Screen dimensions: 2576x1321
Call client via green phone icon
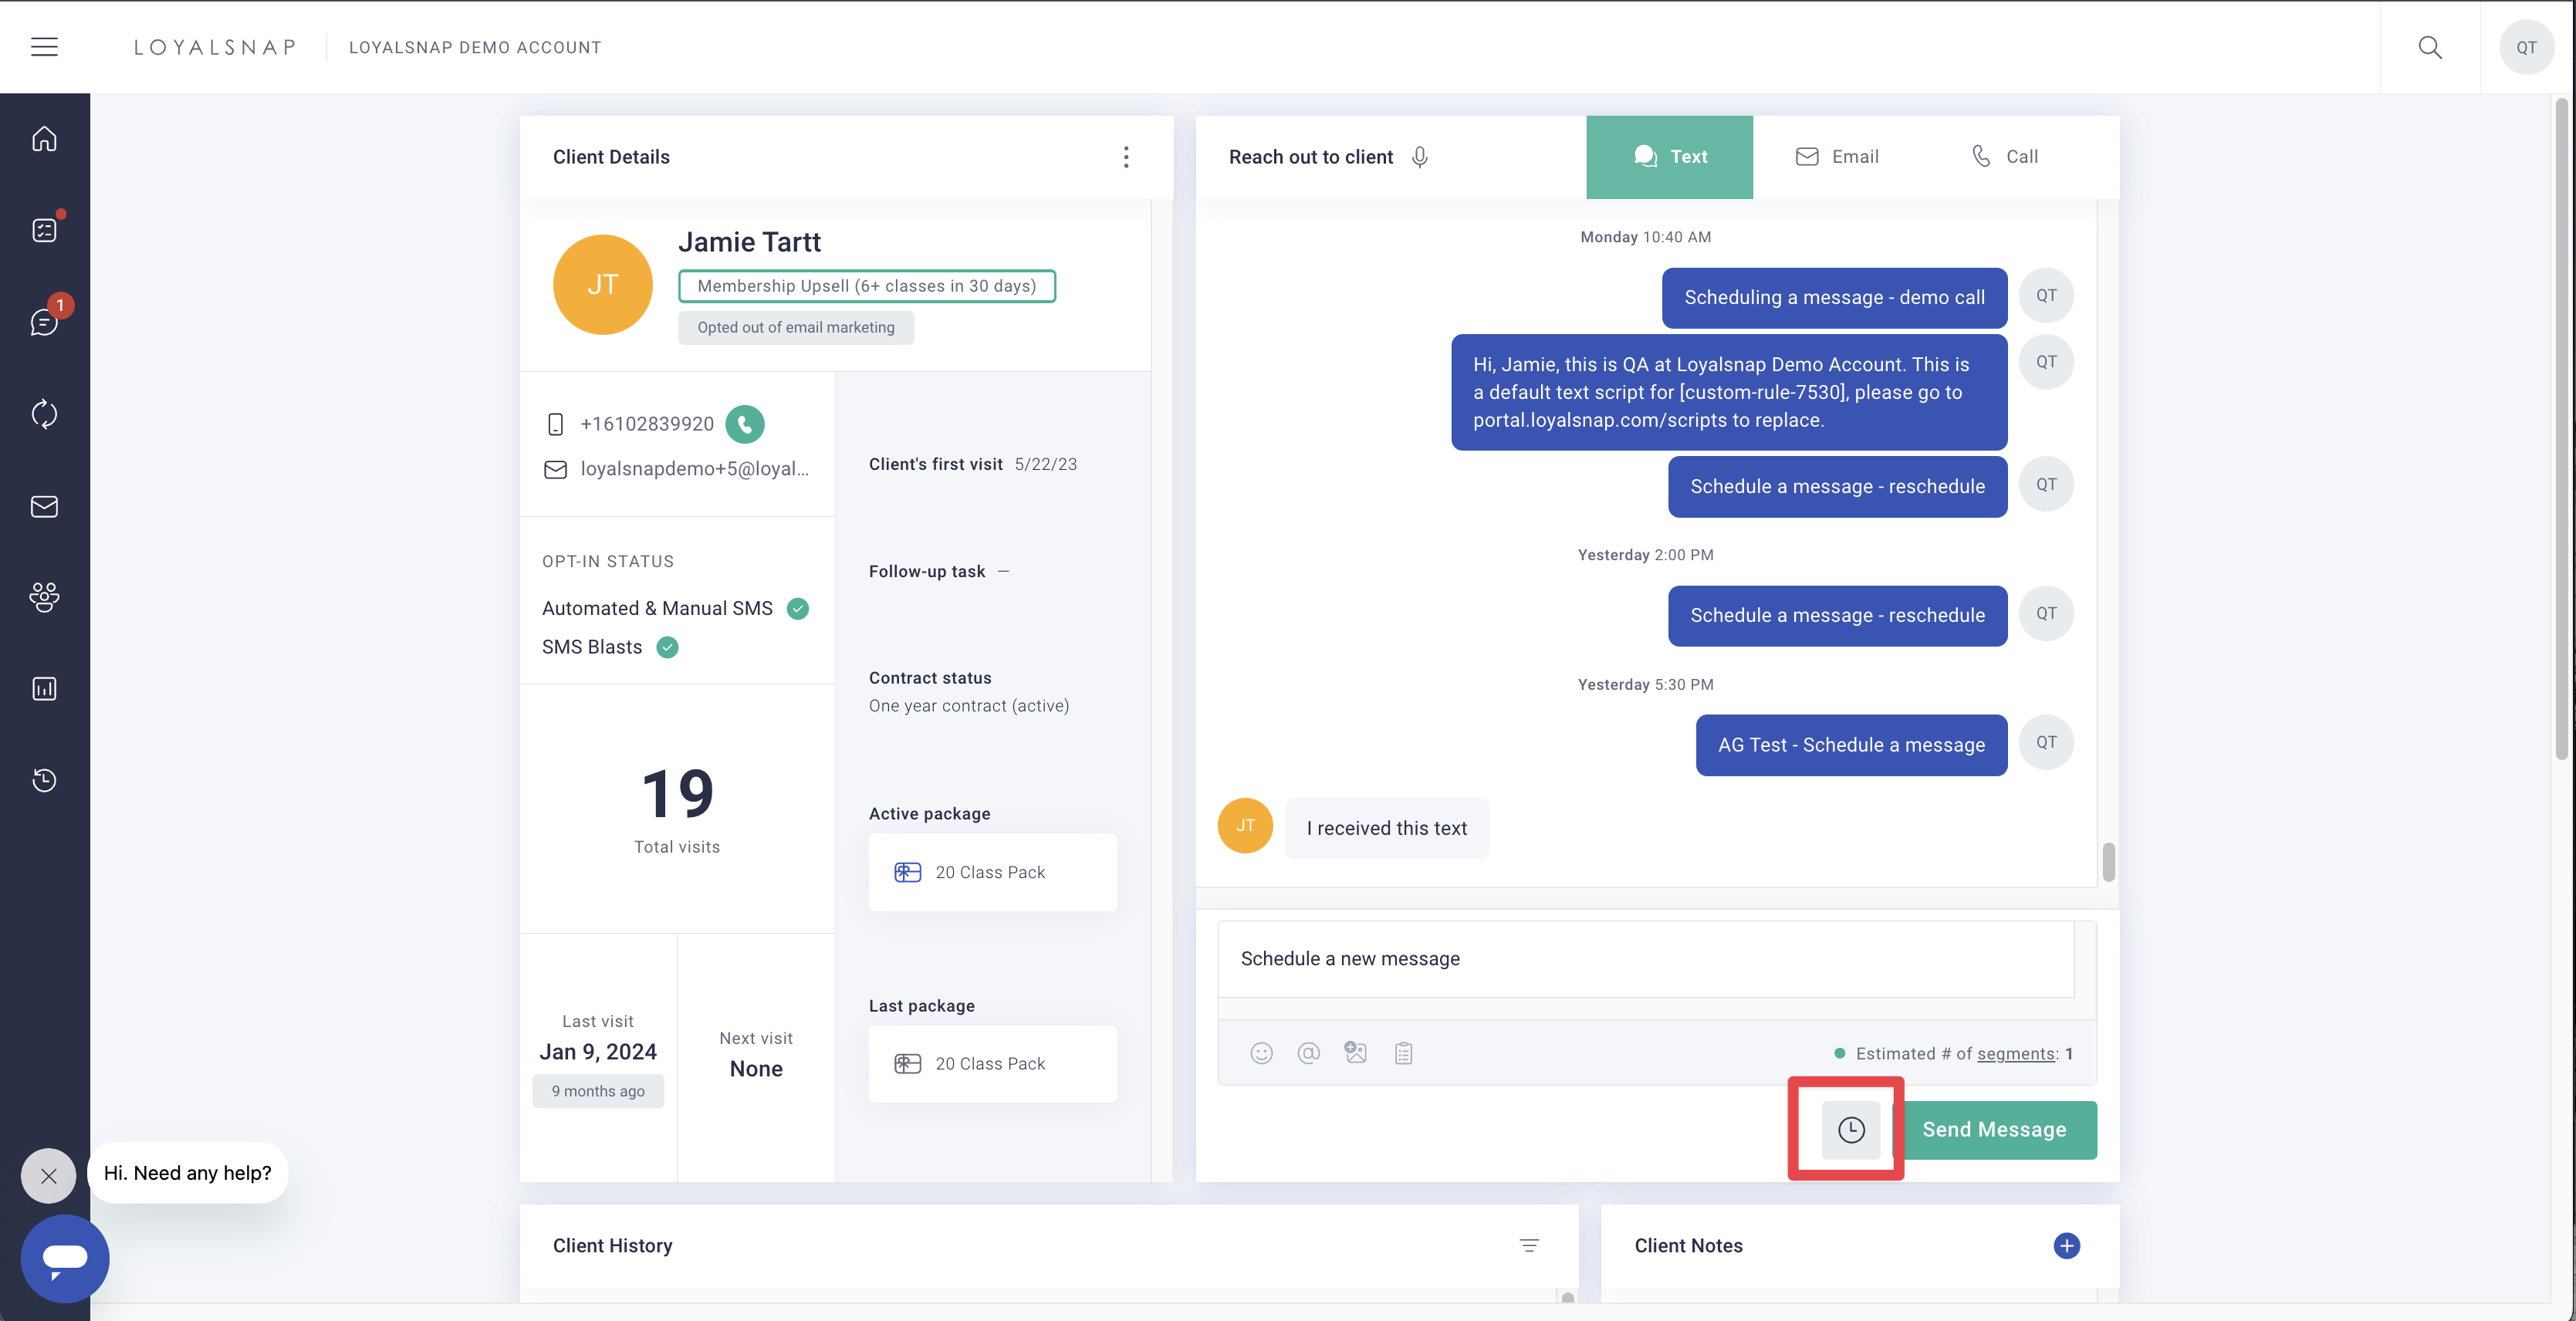[745, 424]
